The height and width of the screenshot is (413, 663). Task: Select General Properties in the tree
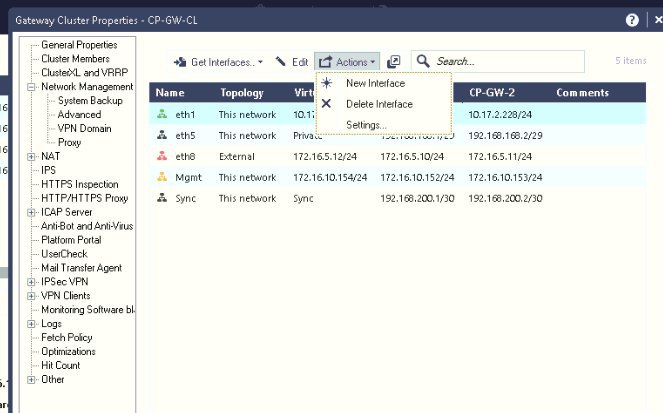coord(79,45)
